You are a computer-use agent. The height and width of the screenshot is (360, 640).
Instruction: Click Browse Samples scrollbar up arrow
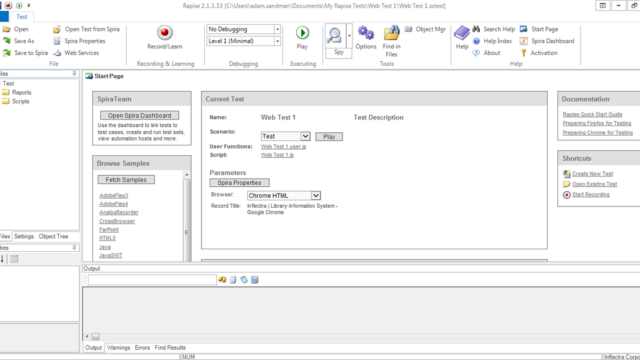(x=187, y=174)
